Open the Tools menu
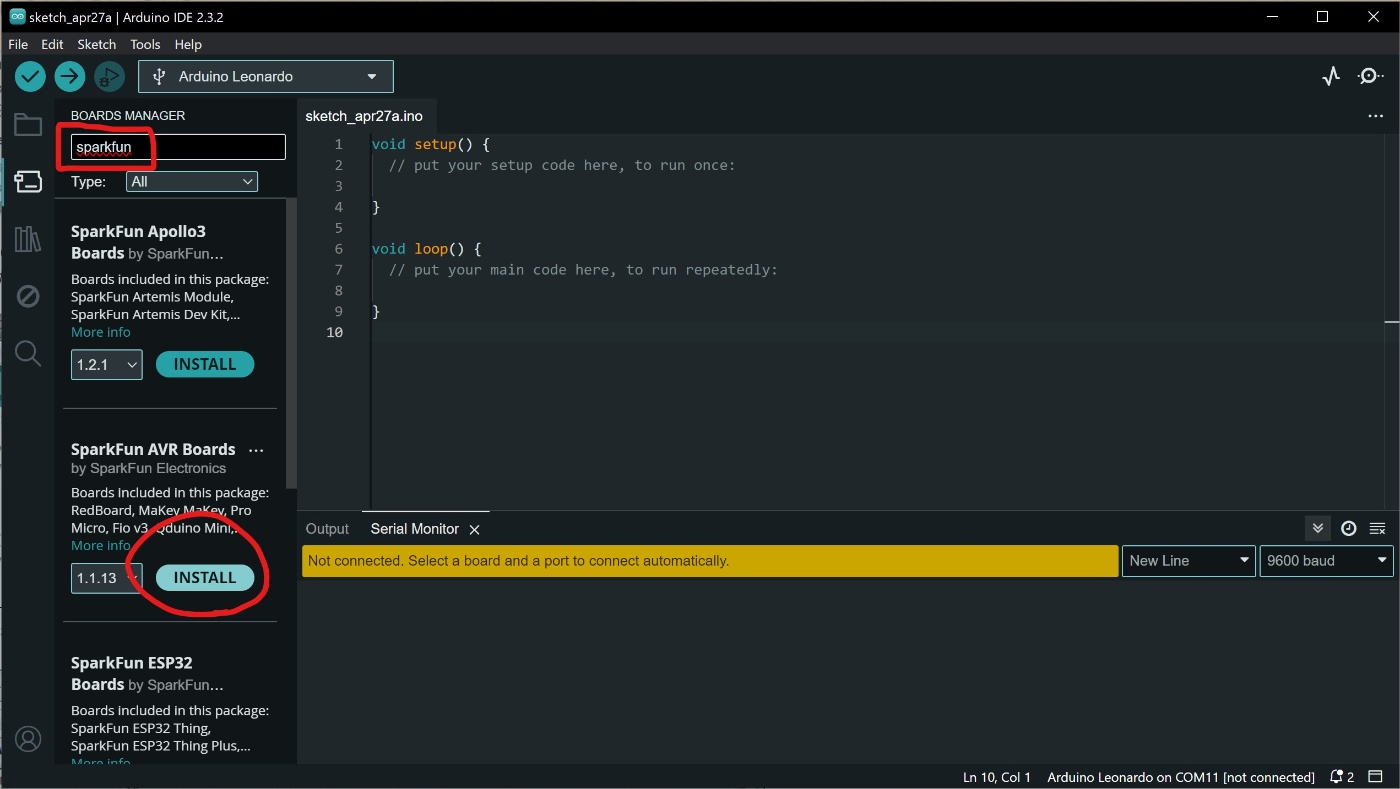The height and width of the screenshot is (789, 1400). (x=145, y=44)
